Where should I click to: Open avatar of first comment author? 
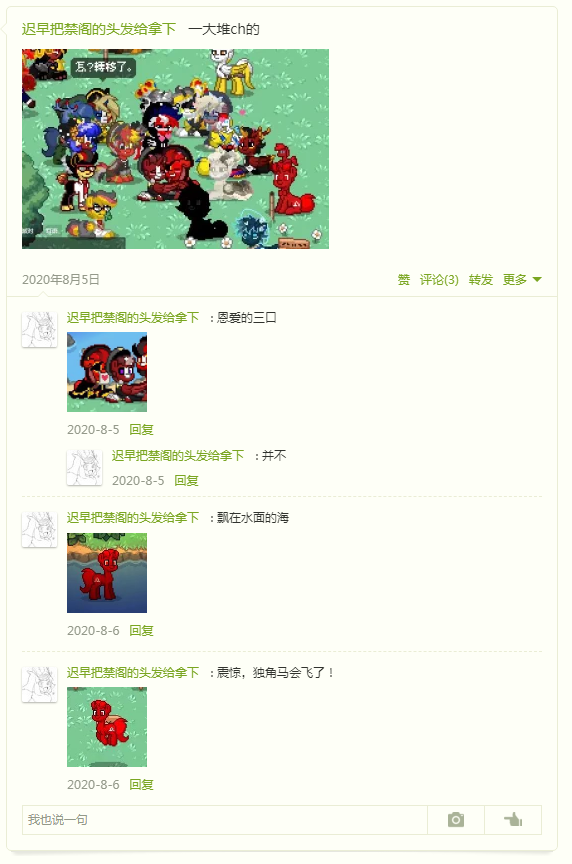(x=39, y=330)
